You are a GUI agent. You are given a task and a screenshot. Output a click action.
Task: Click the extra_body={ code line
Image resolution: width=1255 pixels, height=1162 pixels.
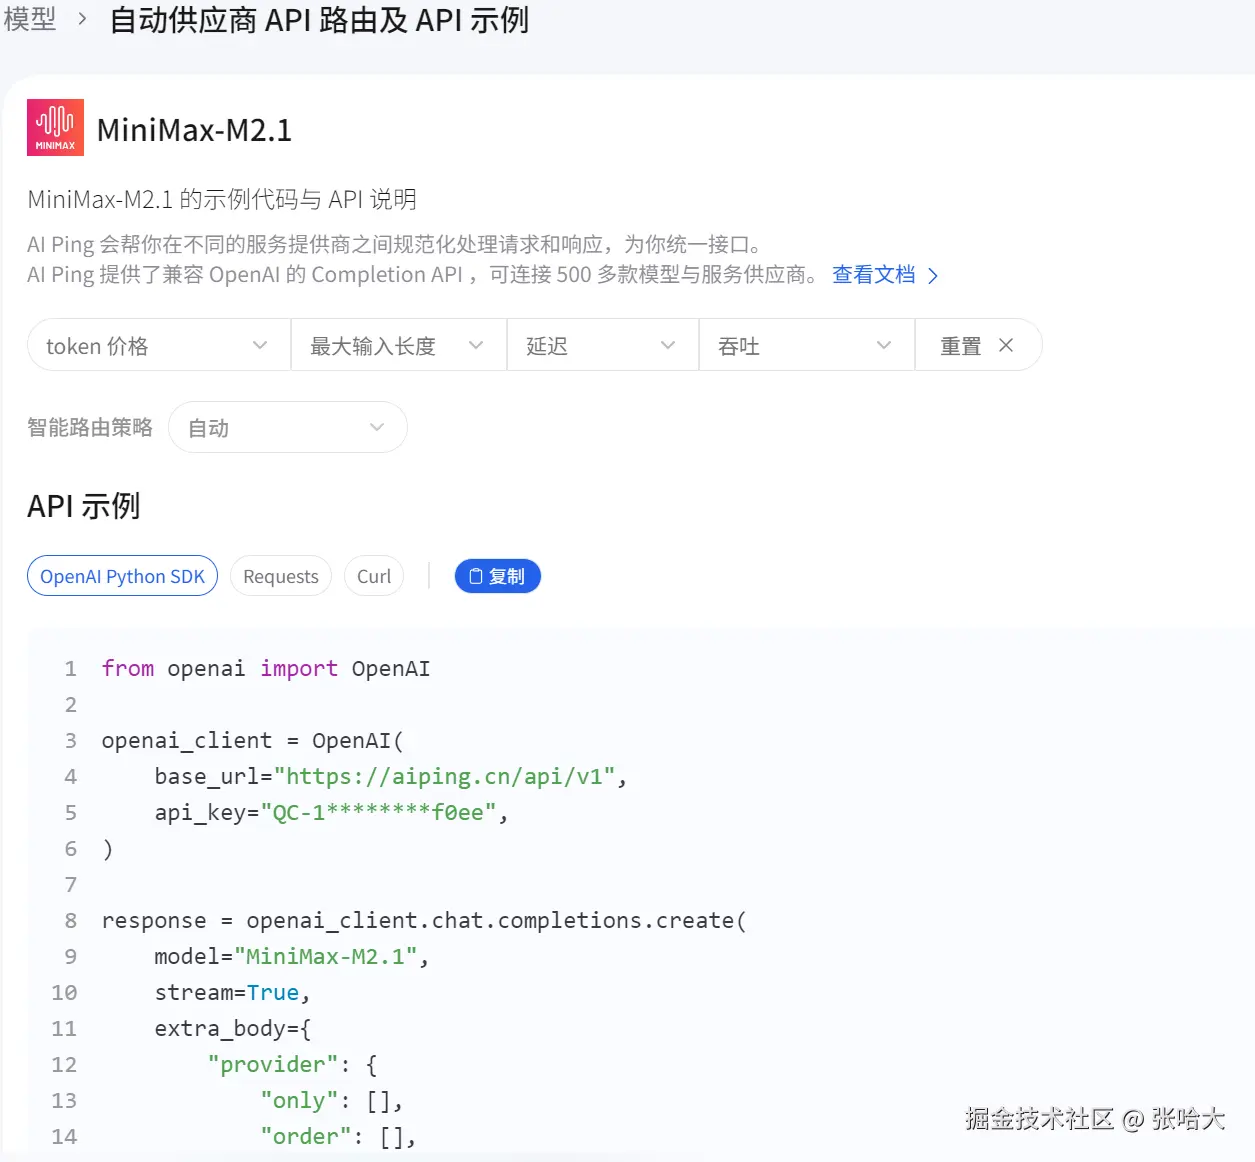[x=233, y=1028]
